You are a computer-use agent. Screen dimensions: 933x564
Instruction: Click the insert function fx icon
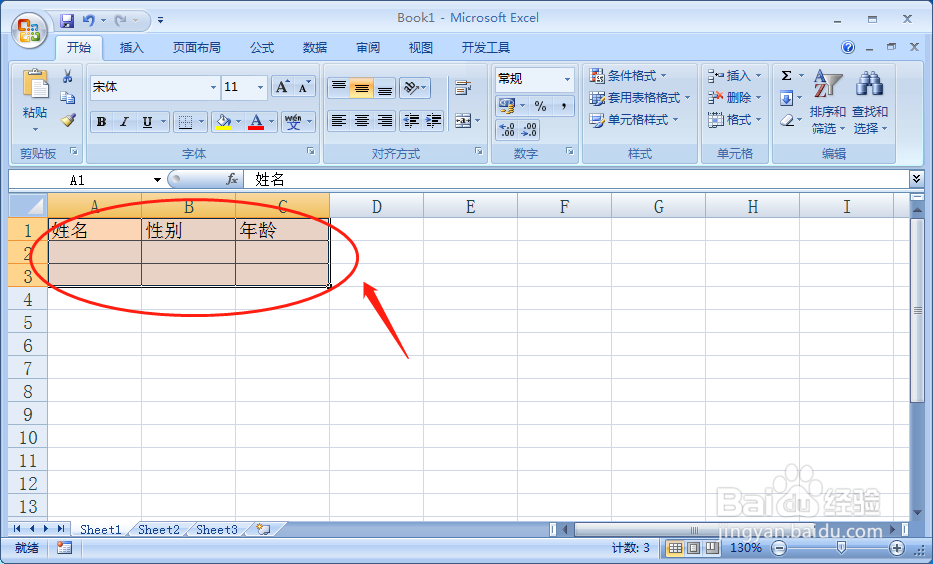[232, 179]
